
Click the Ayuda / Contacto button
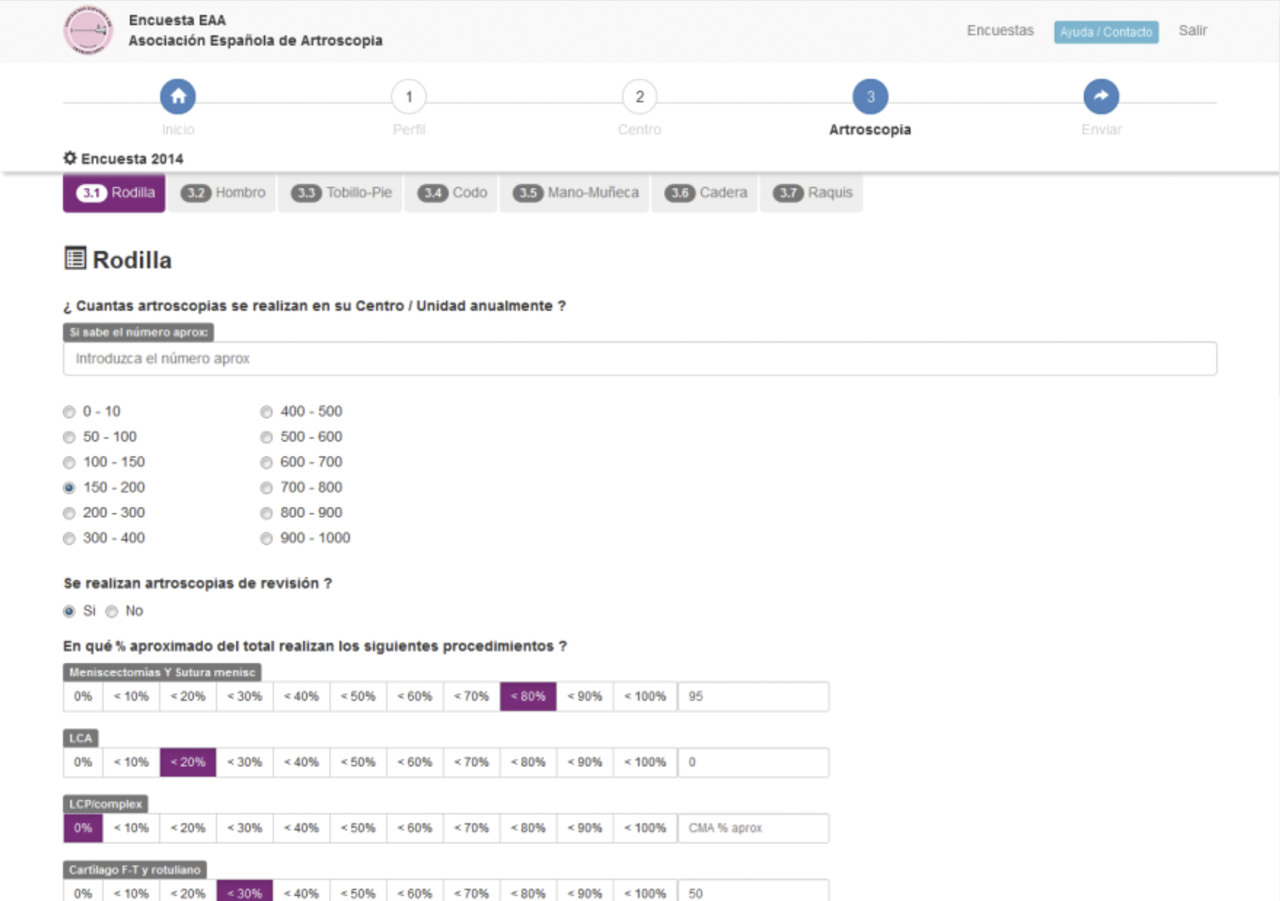[x=1105, y=32]
